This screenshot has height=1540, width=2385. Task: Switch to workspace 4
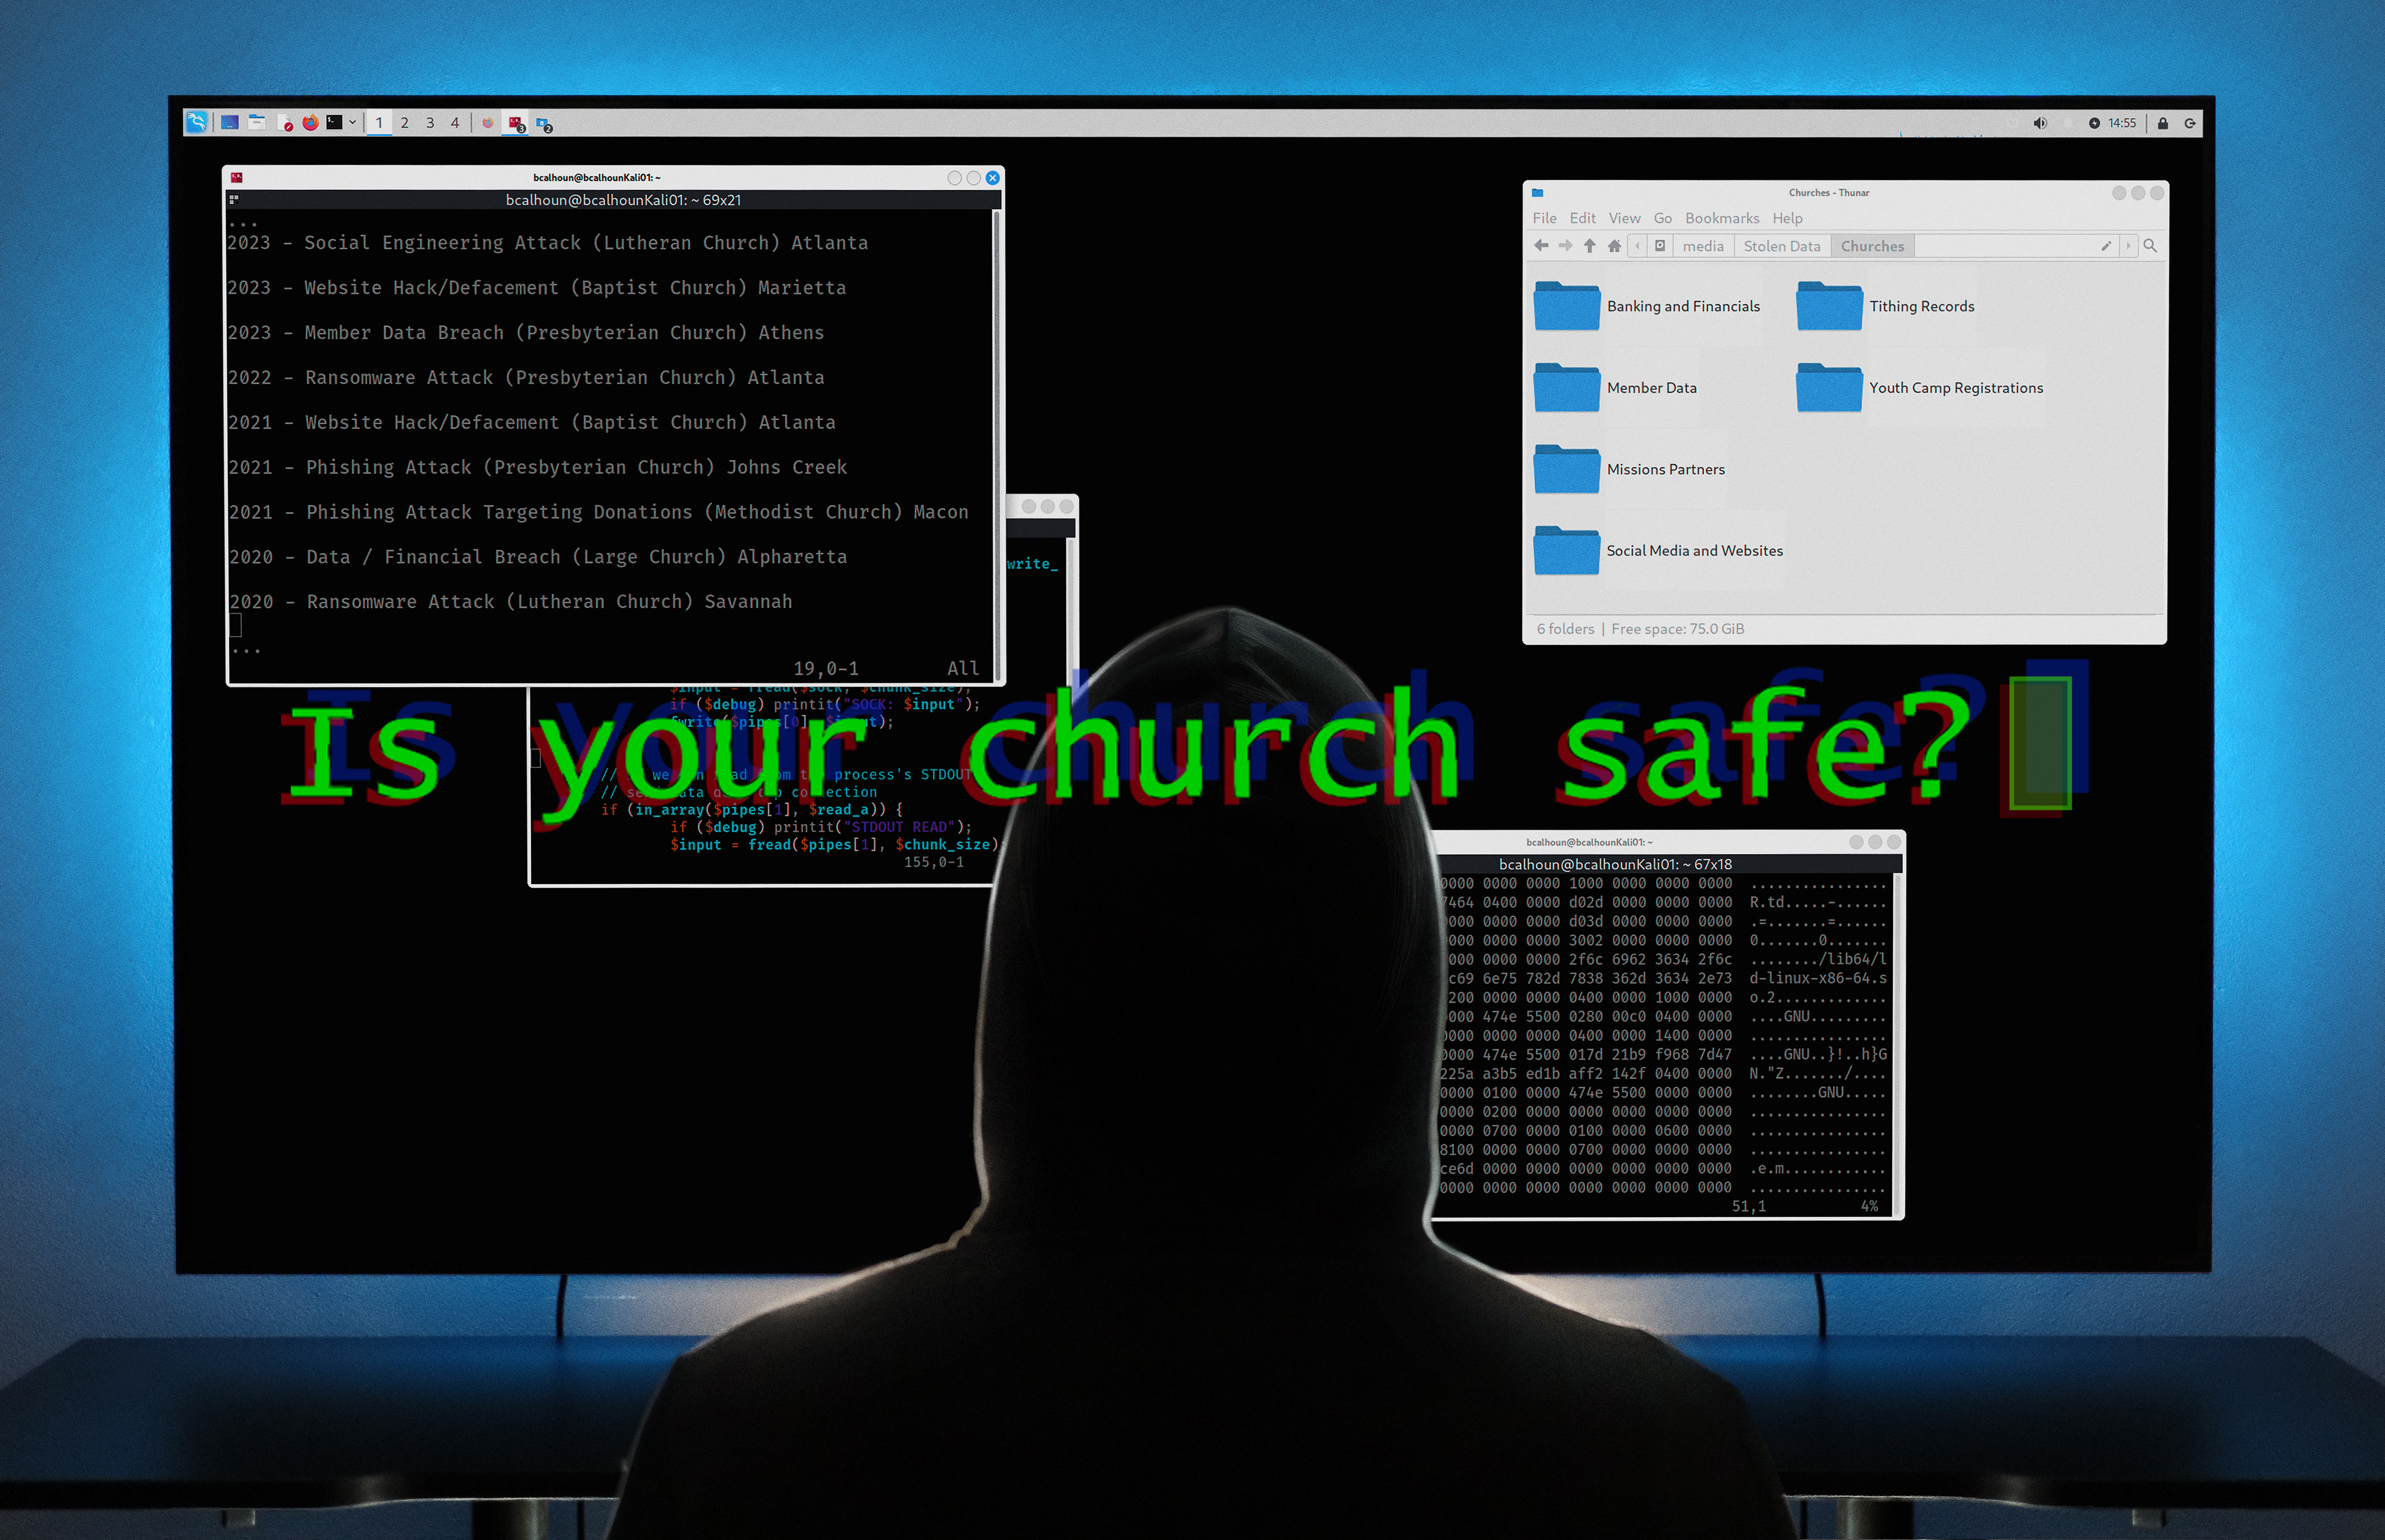[455, 123]
